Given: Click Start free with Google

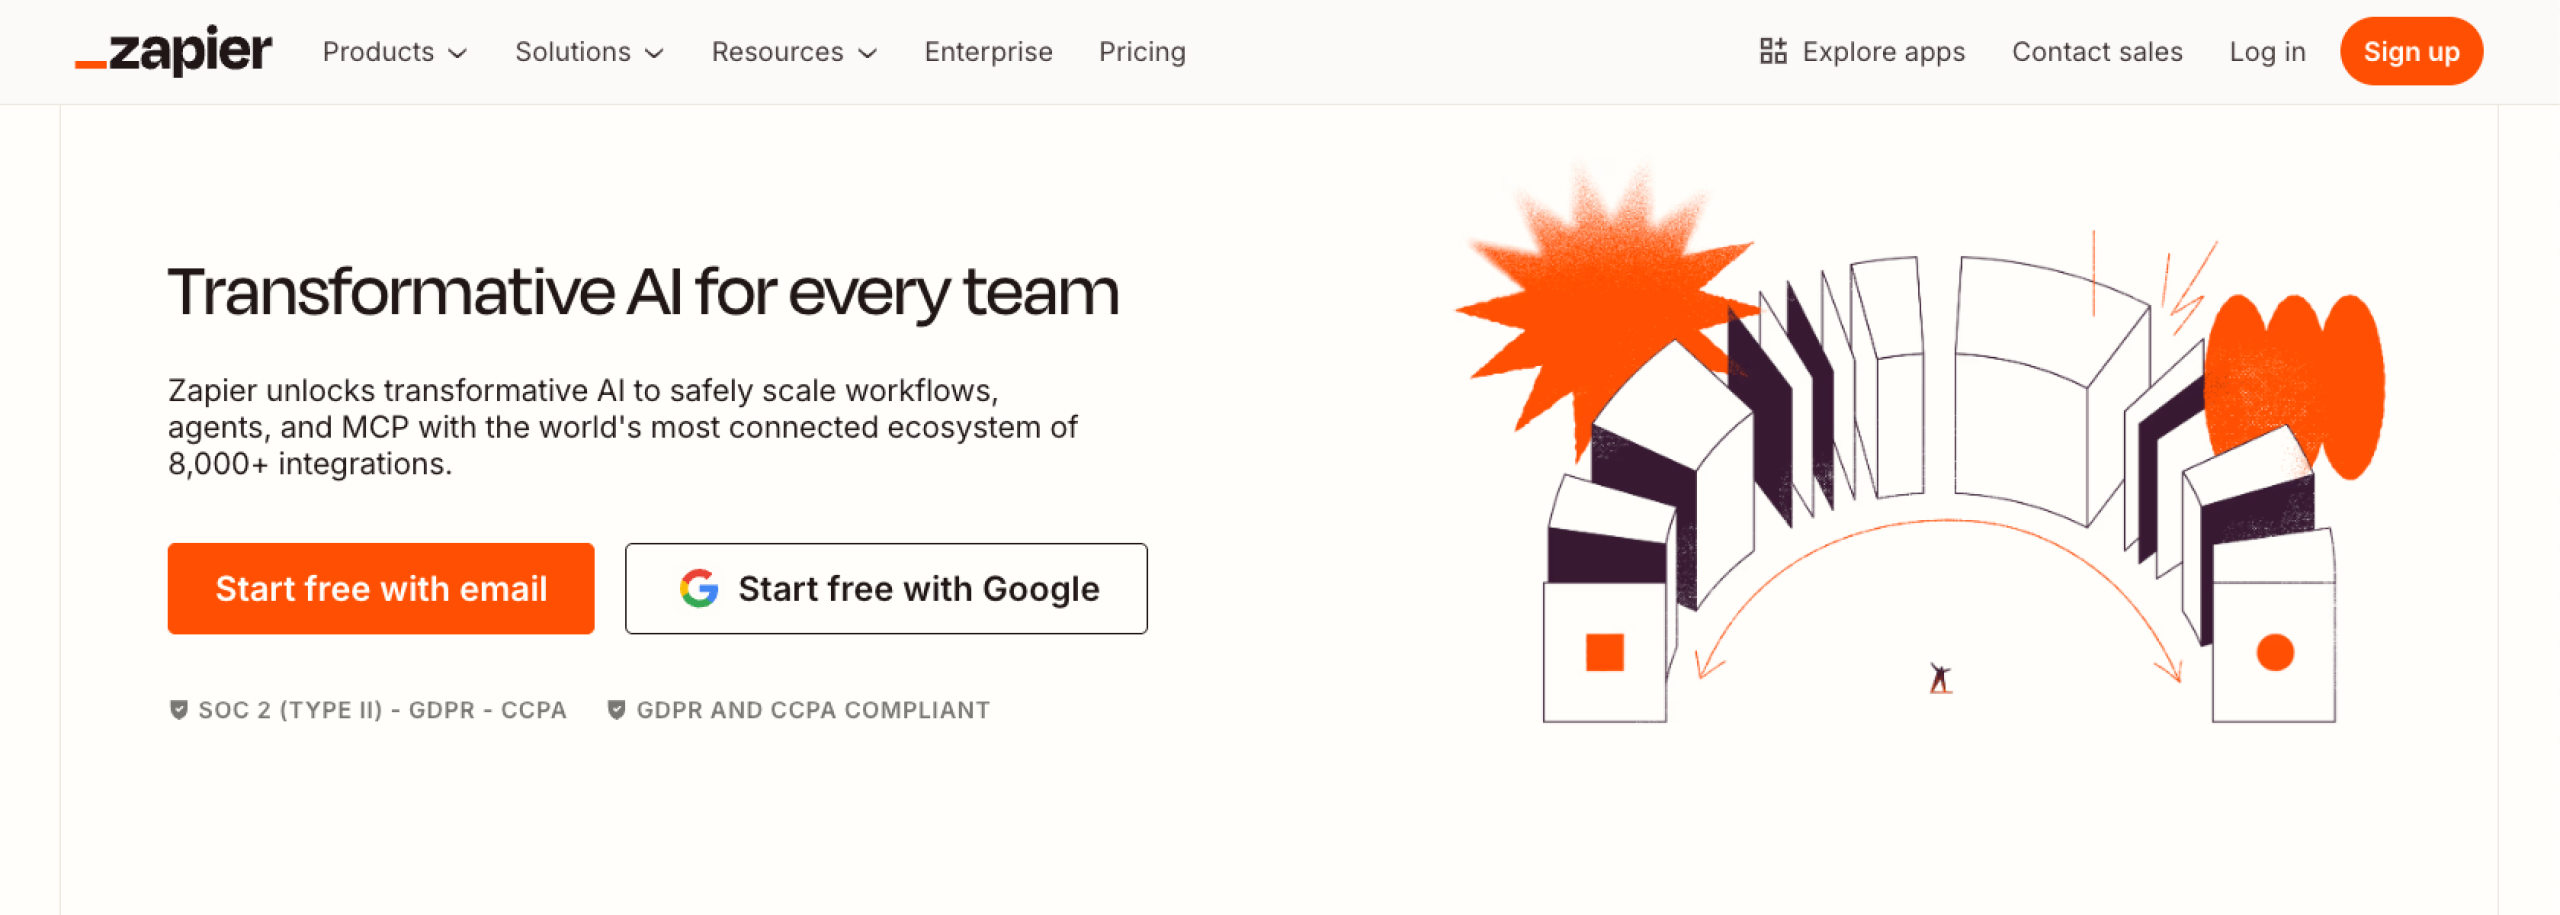Looking at the screenshot, I should [x=886, y=588].
